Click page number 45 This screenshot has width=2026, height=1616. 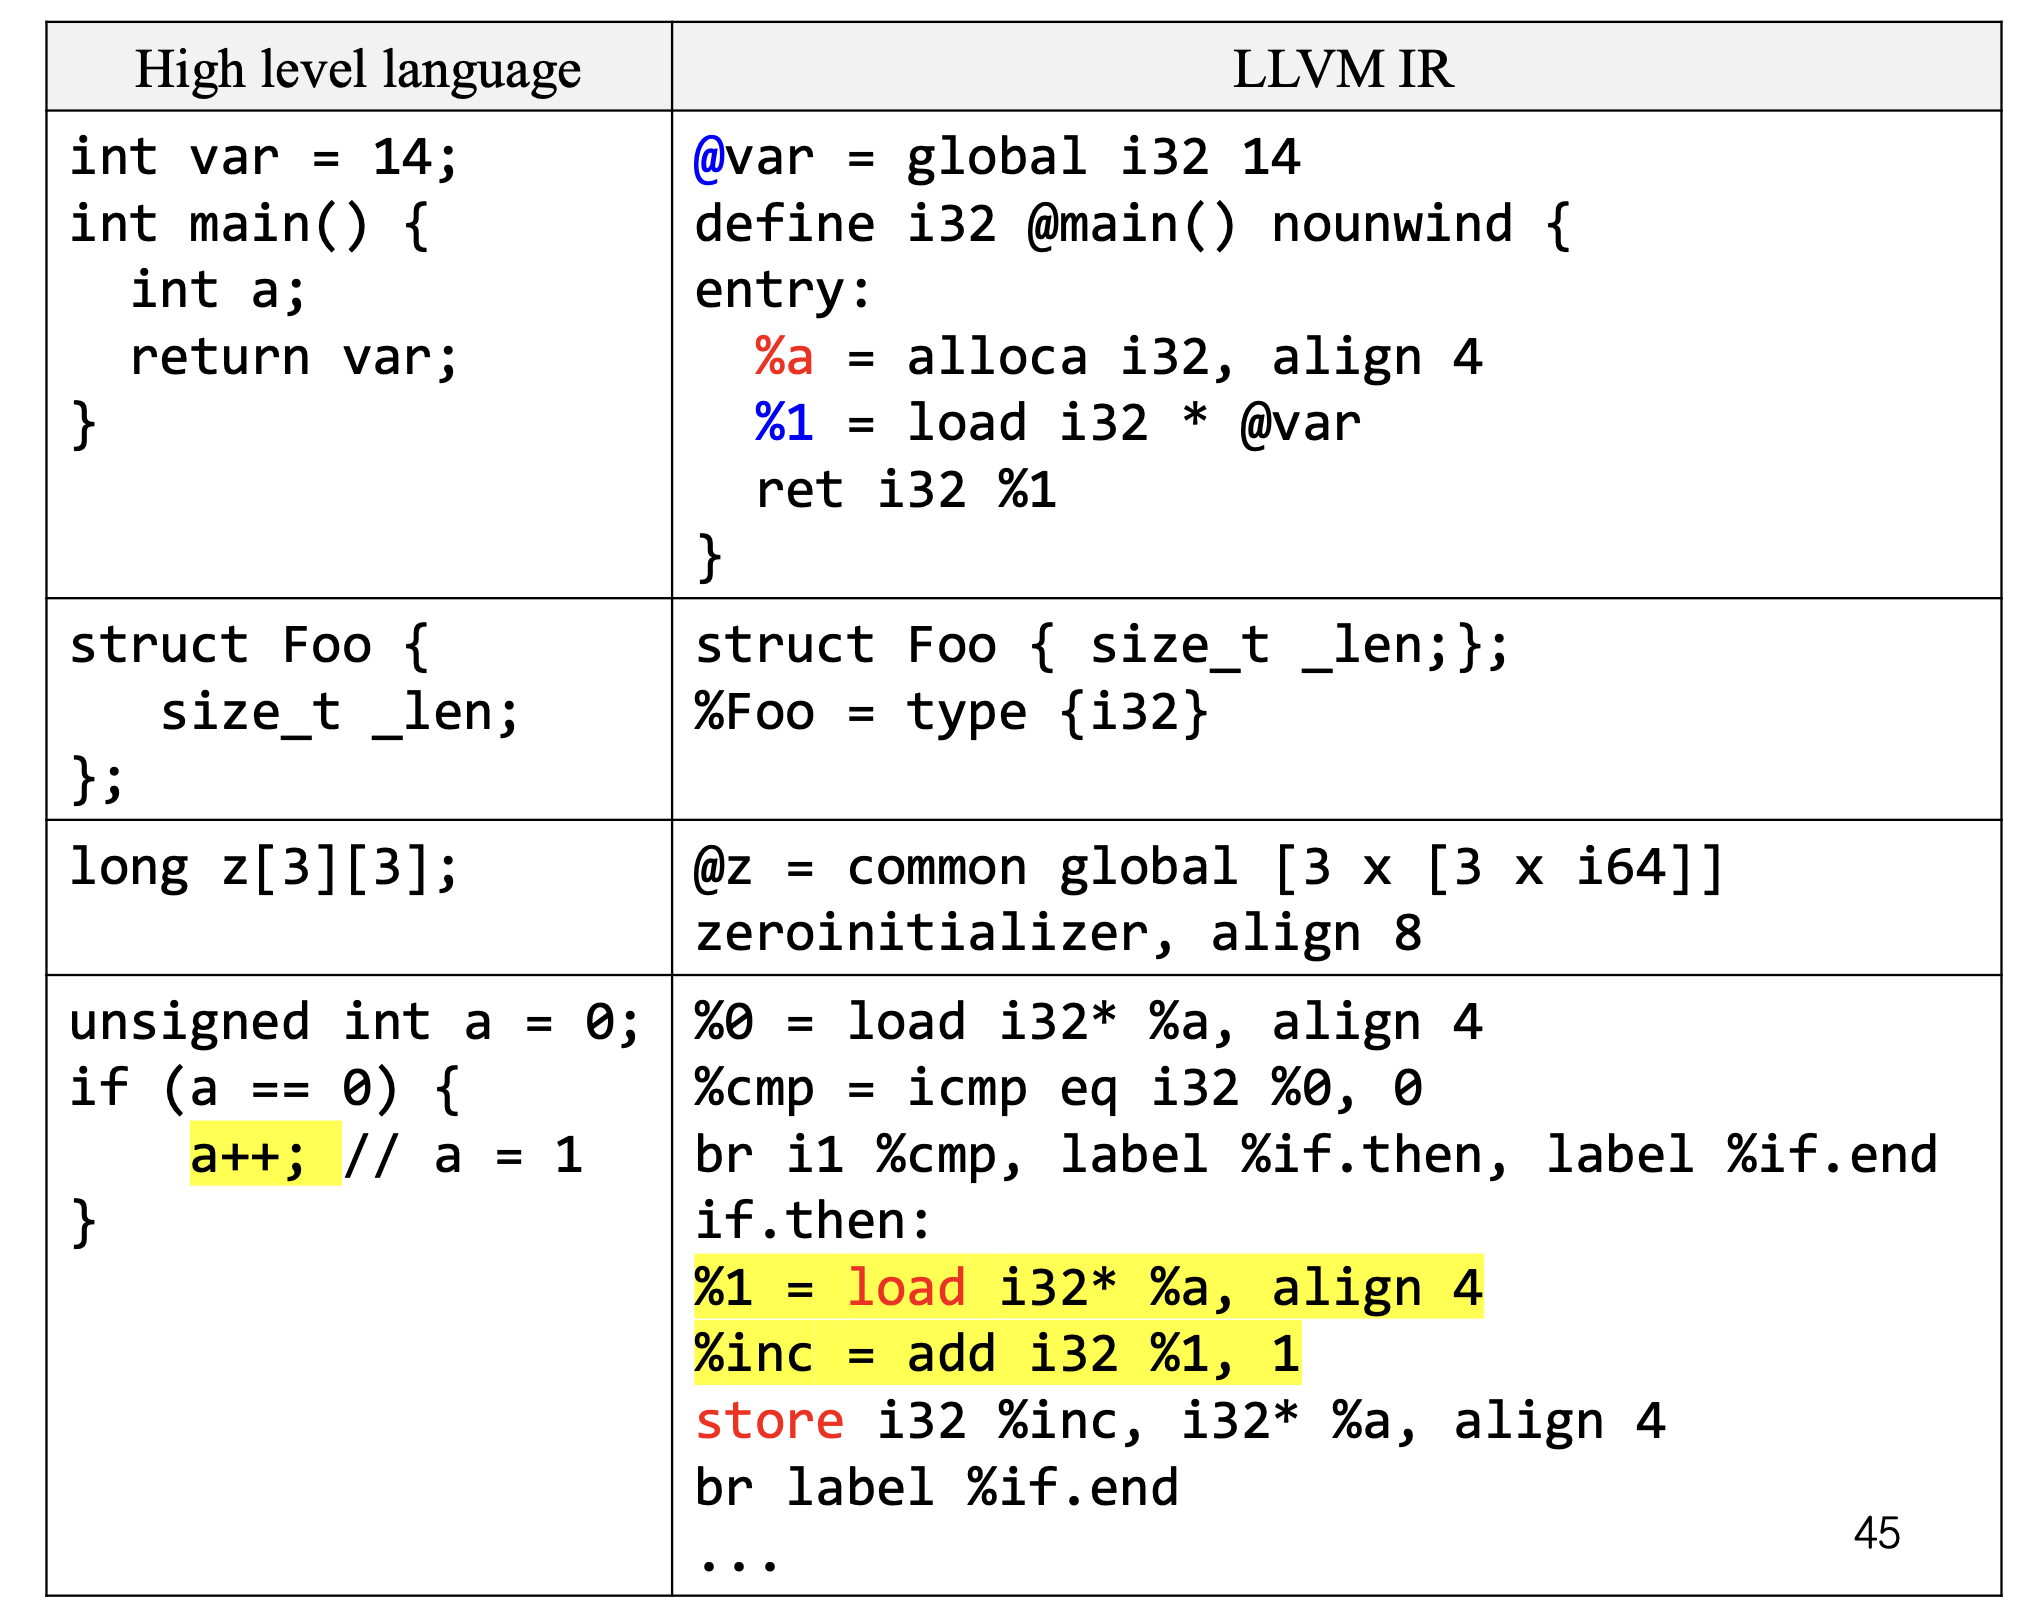1876,1533
